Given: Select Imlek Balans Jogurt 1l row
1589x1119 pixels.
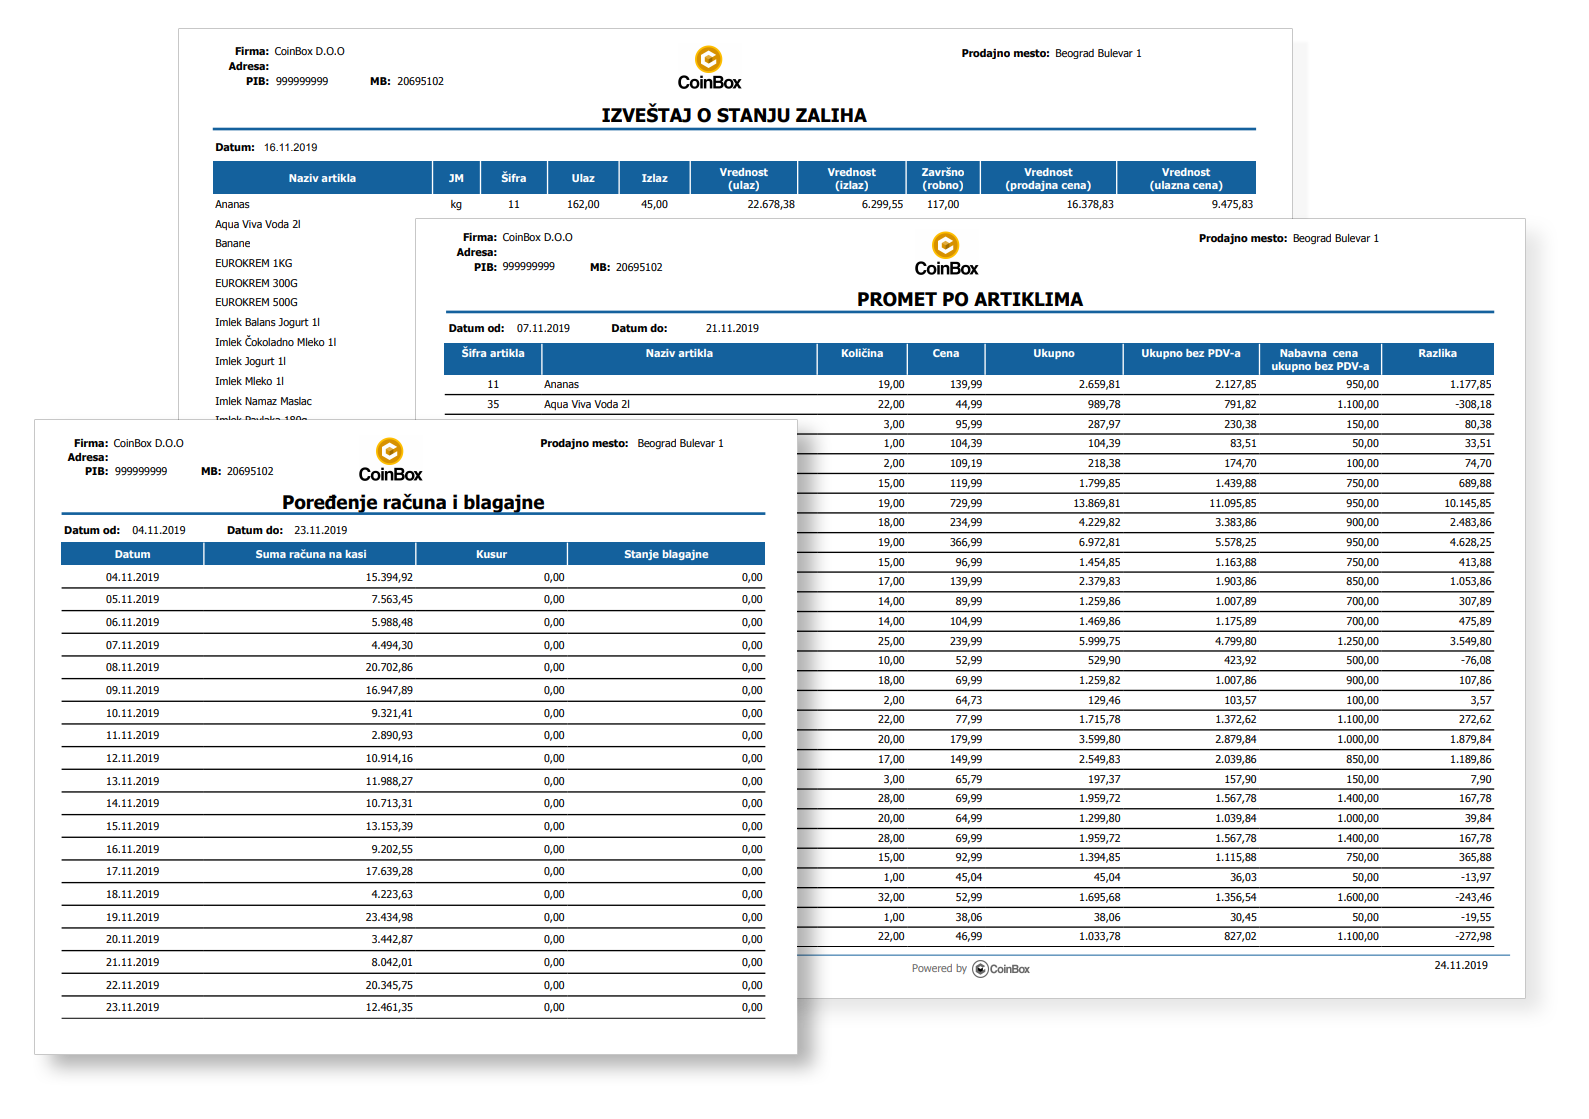Looking at the screenshot, I should [x=267, y=322].
